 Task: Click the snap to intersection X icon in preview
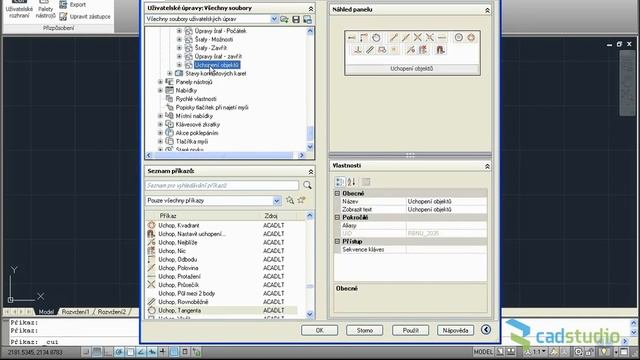coord(418,38)
